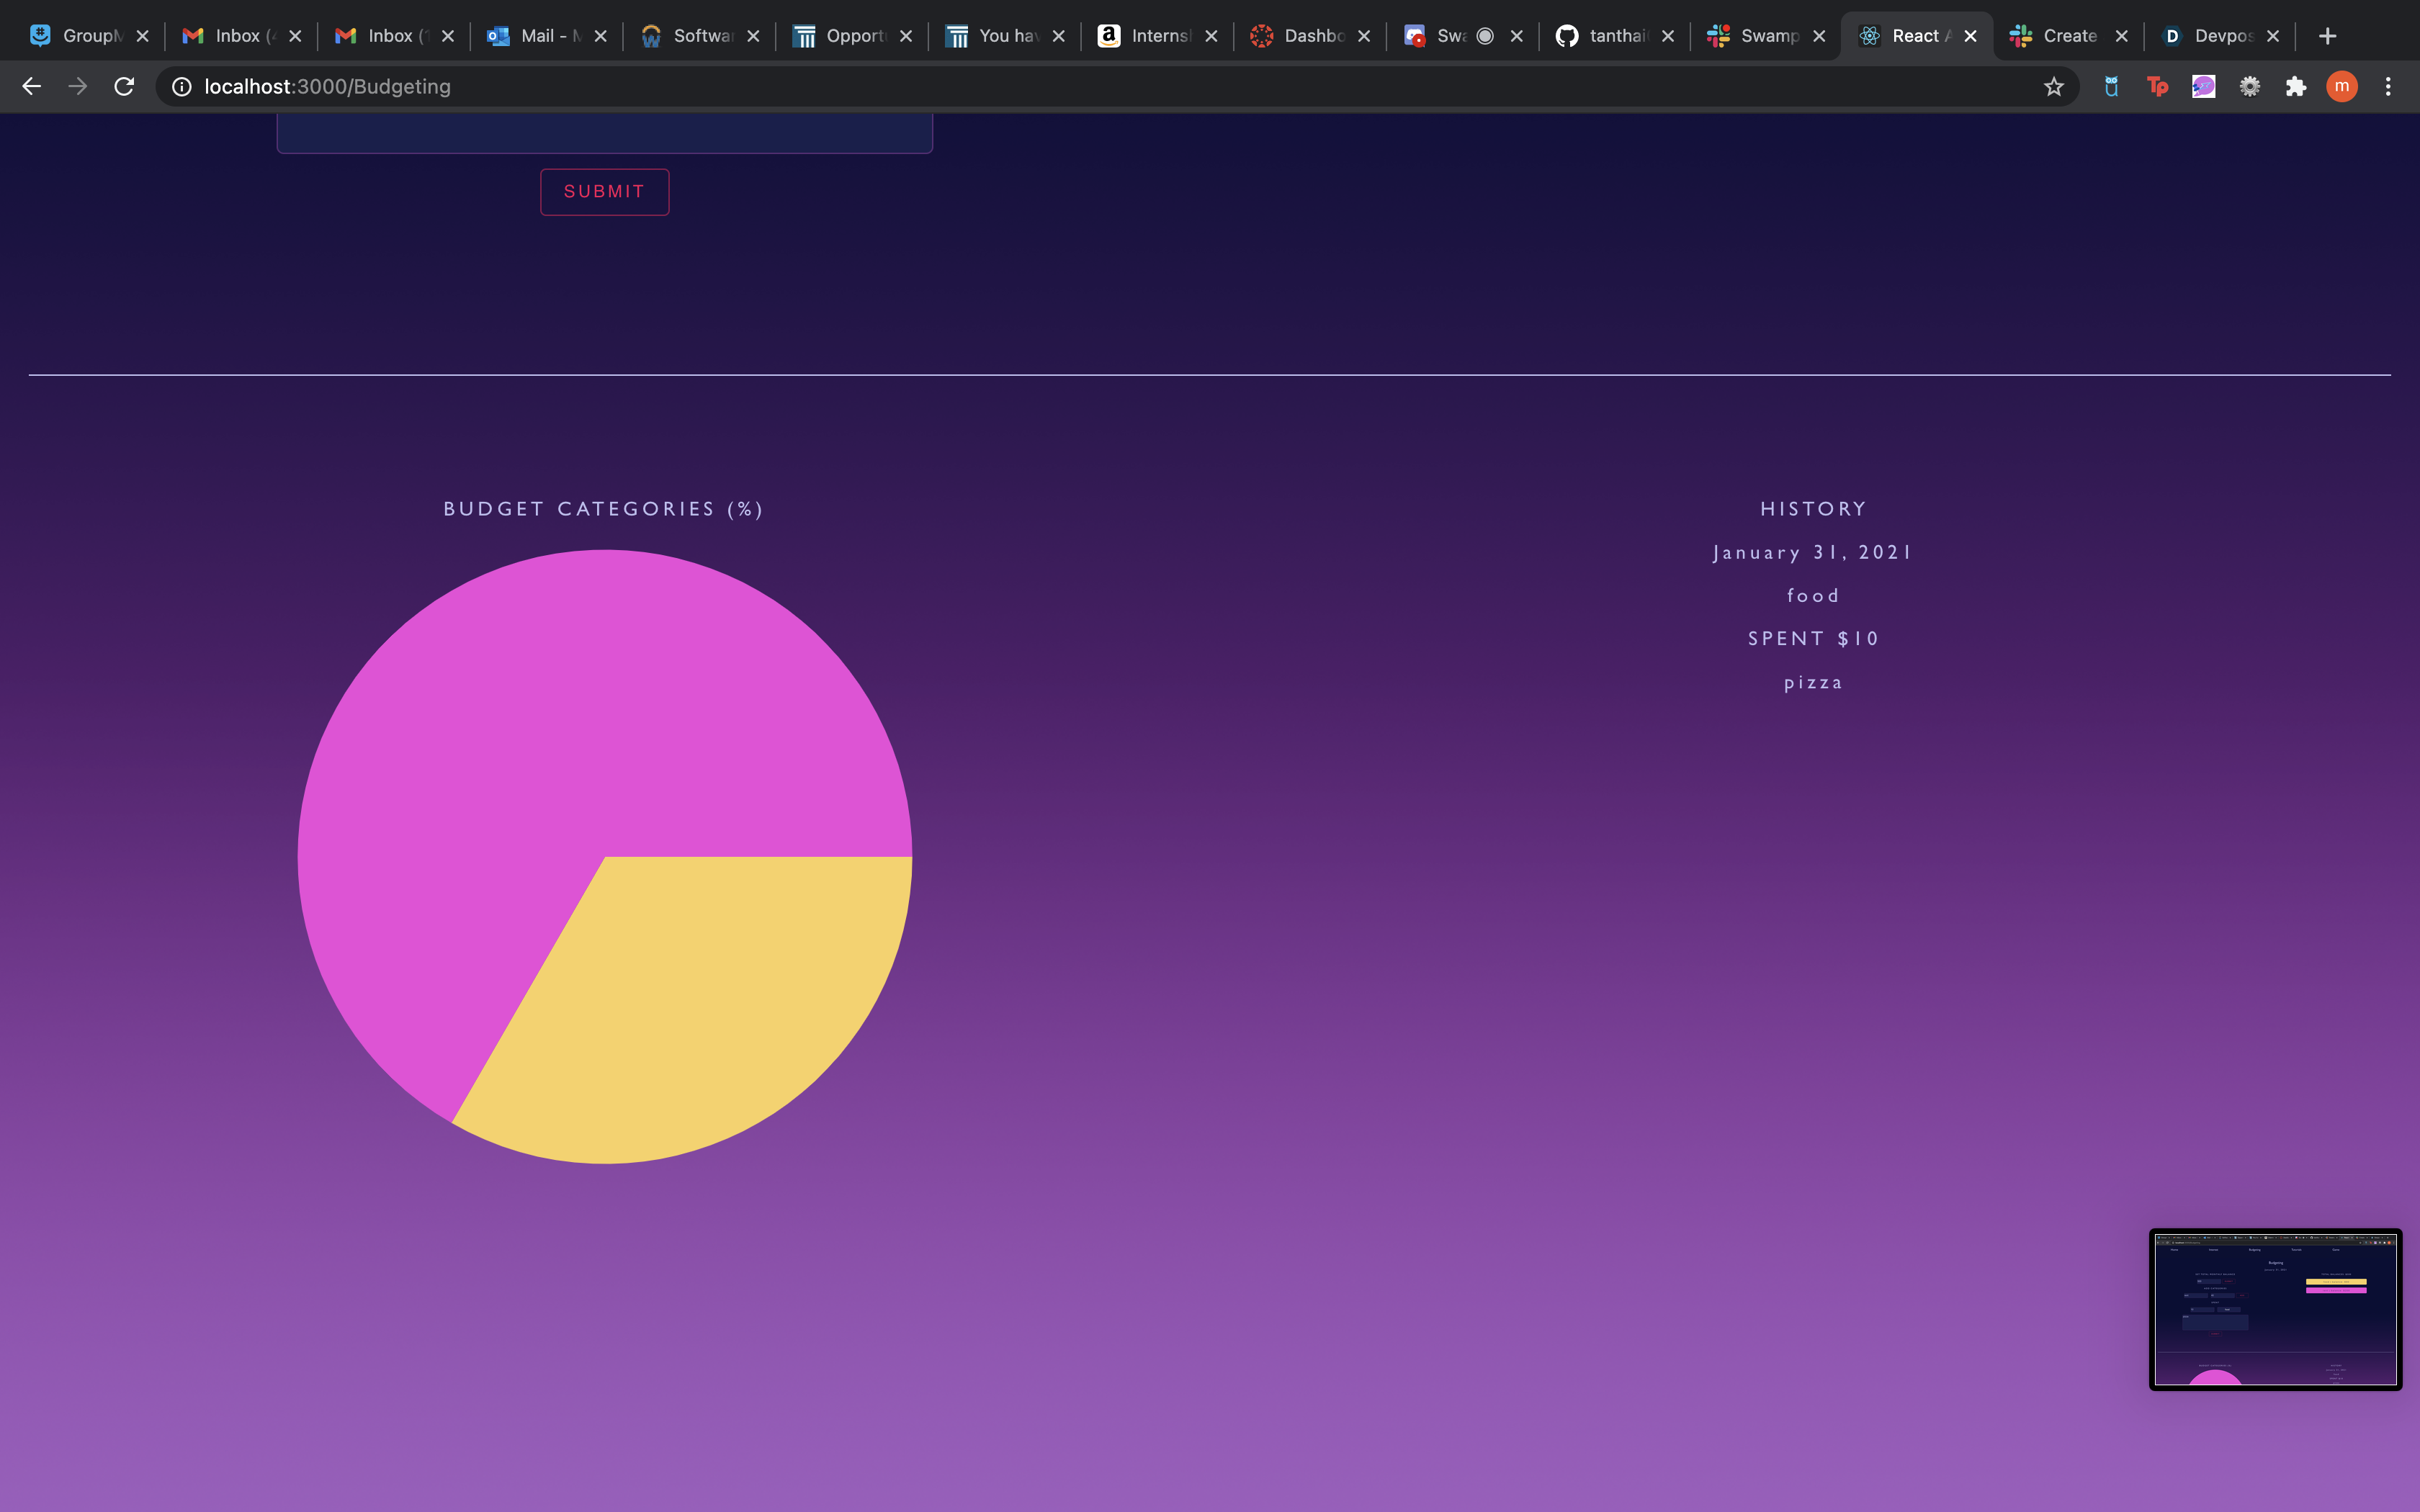The height and width of the screenshot is (1512, 2420).
Task: Click the orange profile avatar
Action: 2342,87
